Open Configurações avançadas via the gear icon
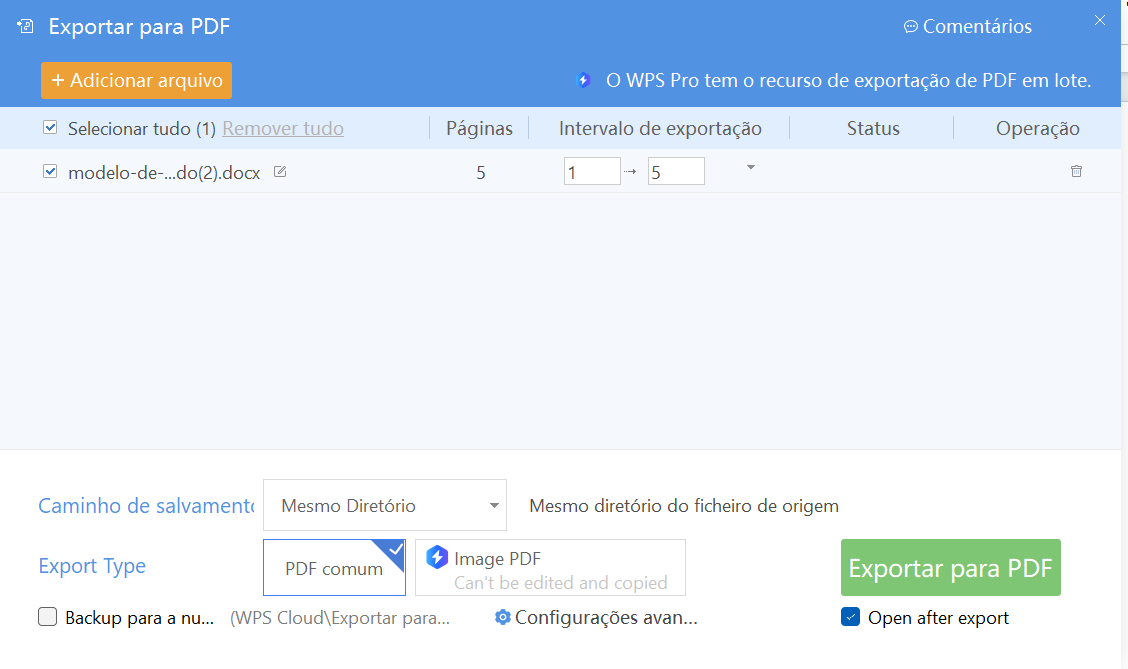Image resolution: width=1128 pixels, height=669 pixels. coord(502,618)
